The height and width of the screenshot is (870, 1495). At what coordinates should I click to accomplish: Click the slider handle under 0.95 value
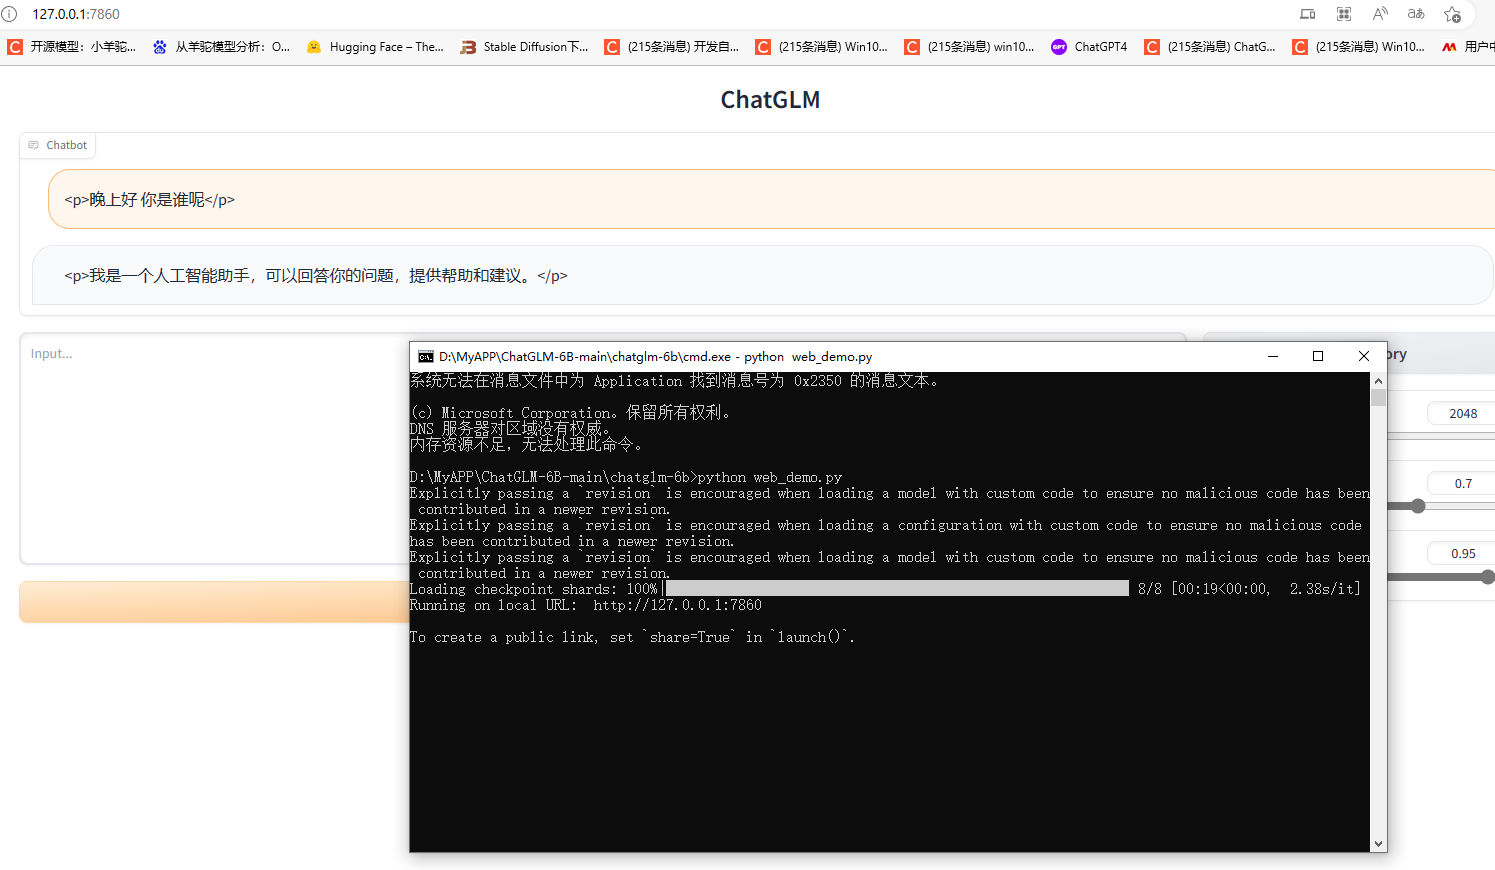click(x=1488, y=577)
